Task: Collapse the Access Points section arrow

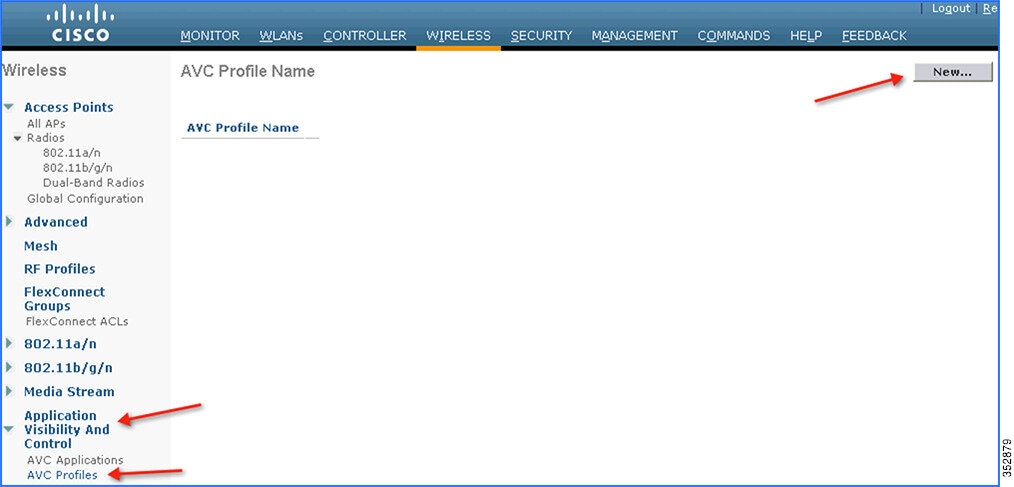Action: 9,107
